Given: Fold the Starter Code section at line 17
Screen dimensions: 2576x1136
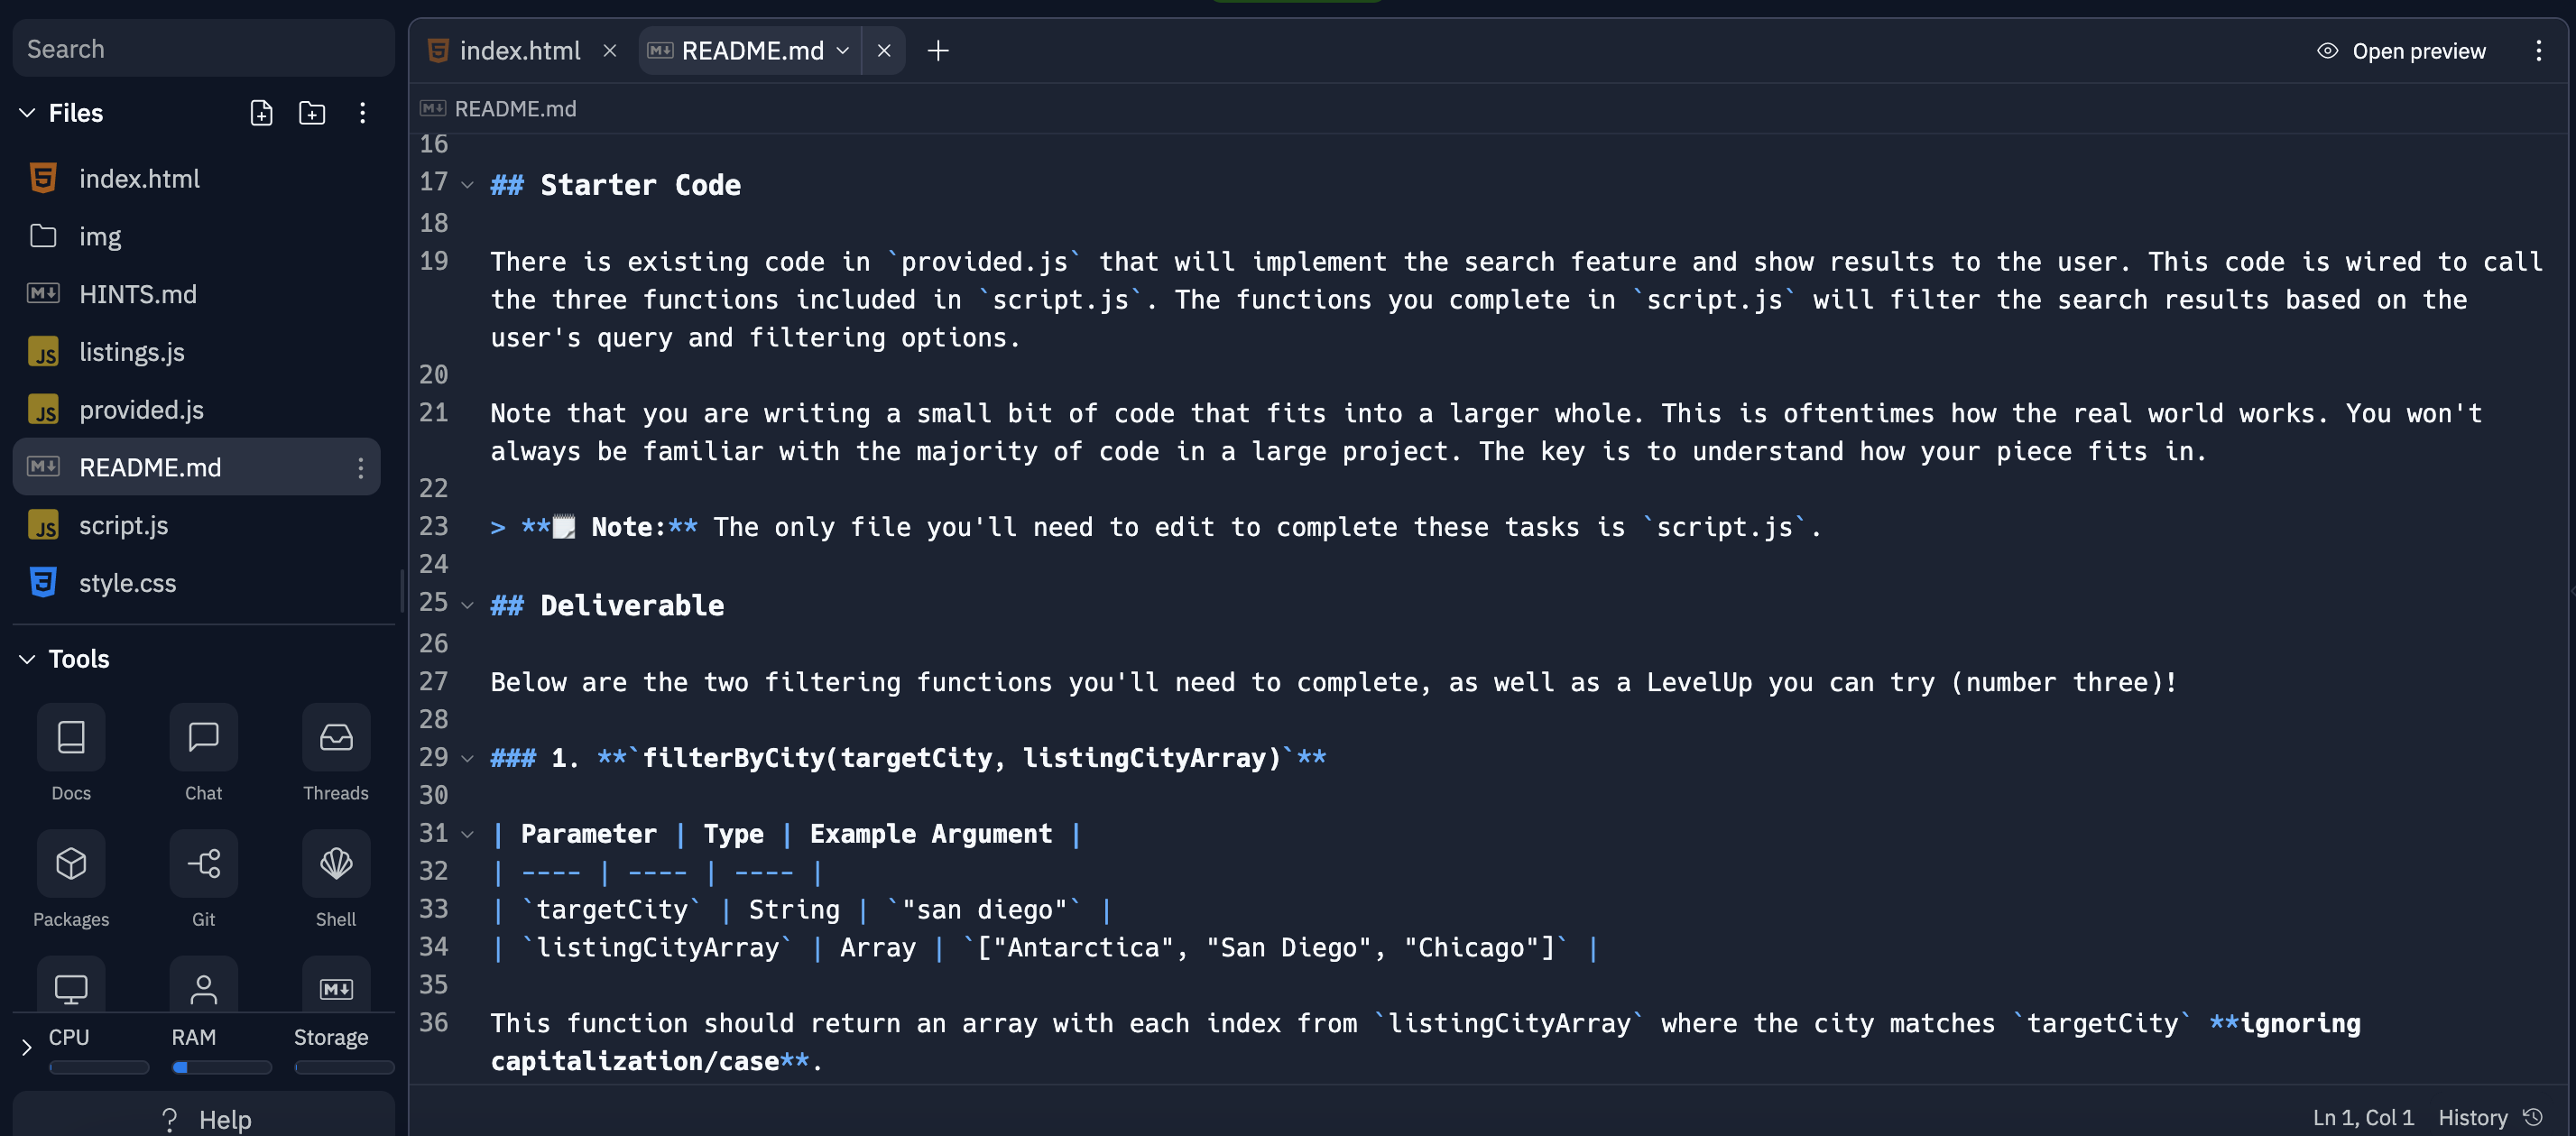Looking at the screenshot, I should tap(468, 184).
